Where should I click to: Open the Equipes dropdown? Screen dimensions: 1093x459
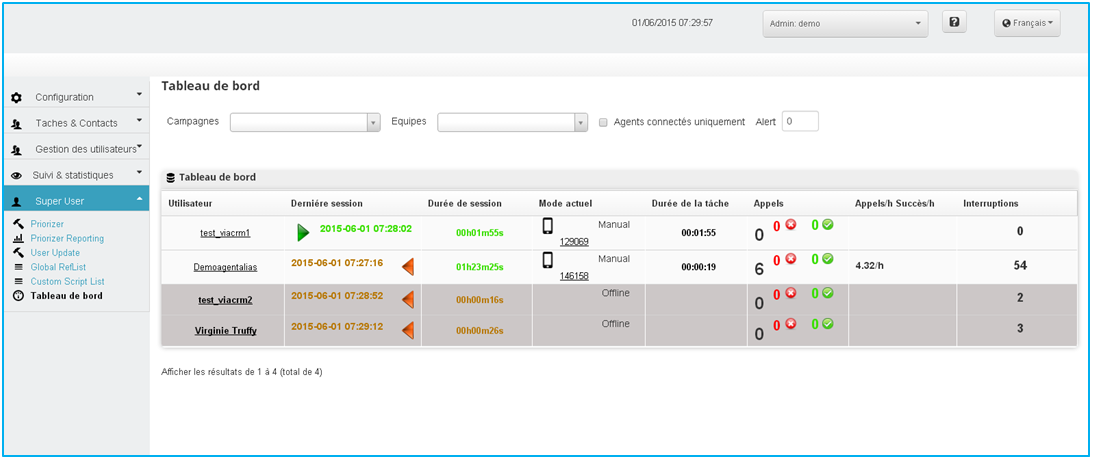tap(512, 122)
